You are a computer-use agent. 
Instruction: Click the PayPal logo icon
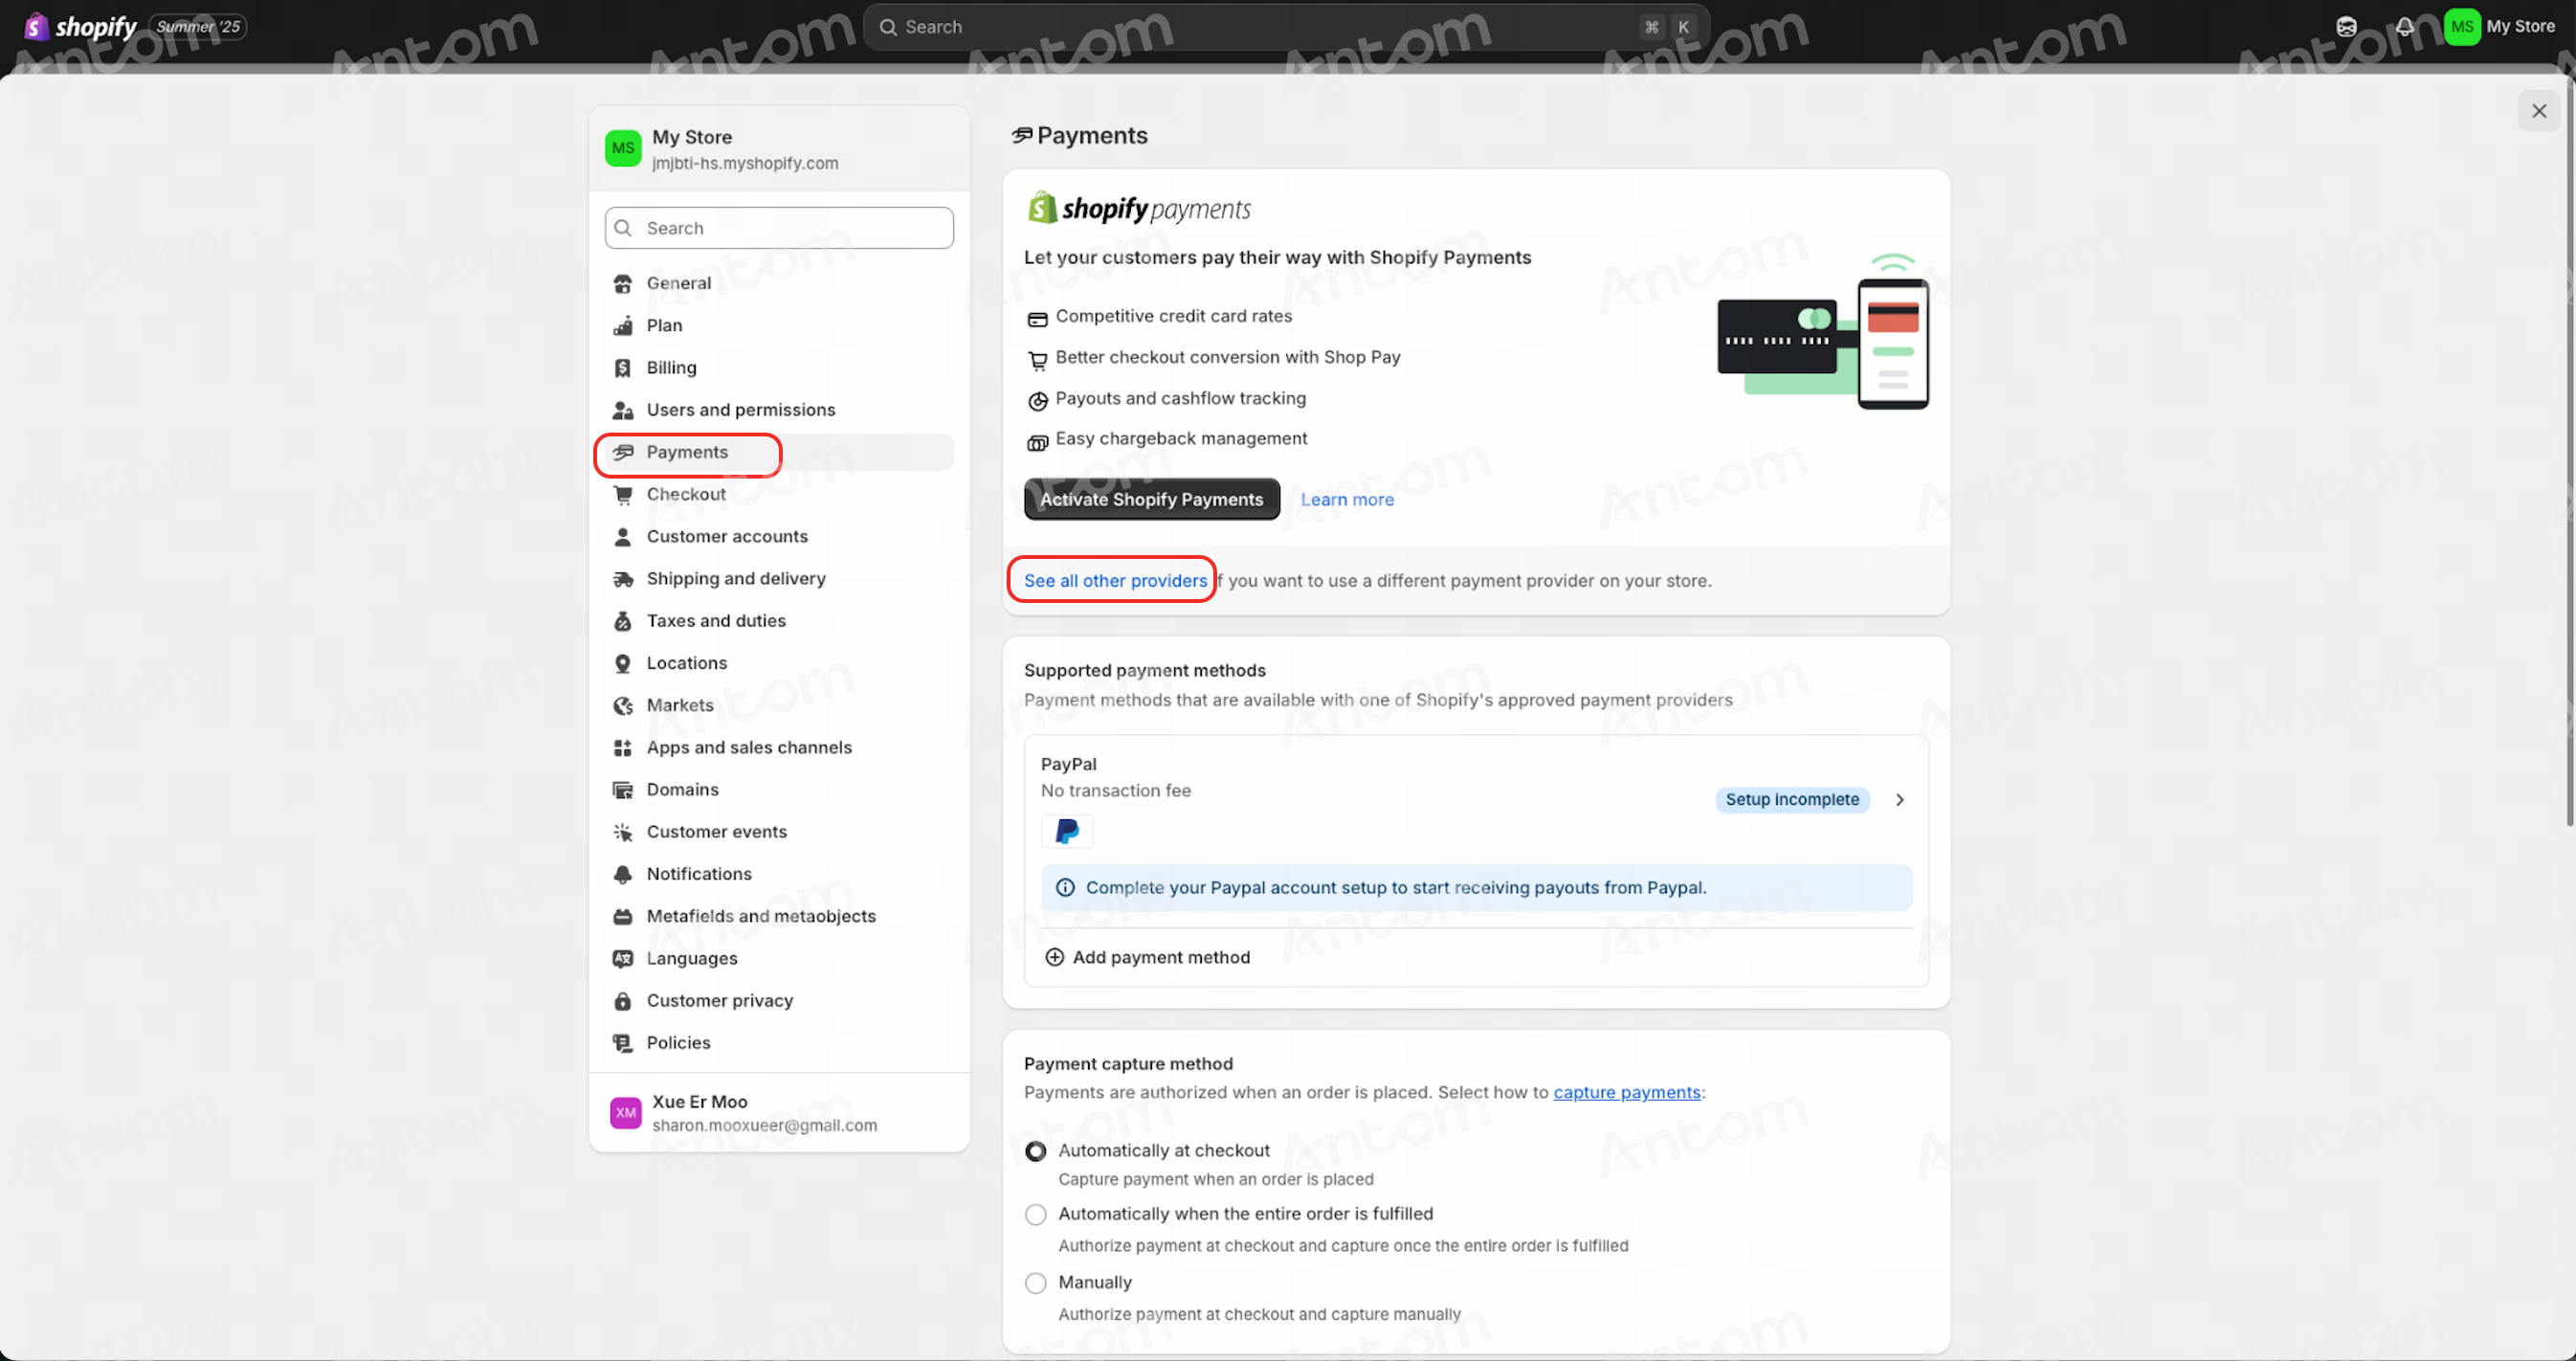[1067, 831]
